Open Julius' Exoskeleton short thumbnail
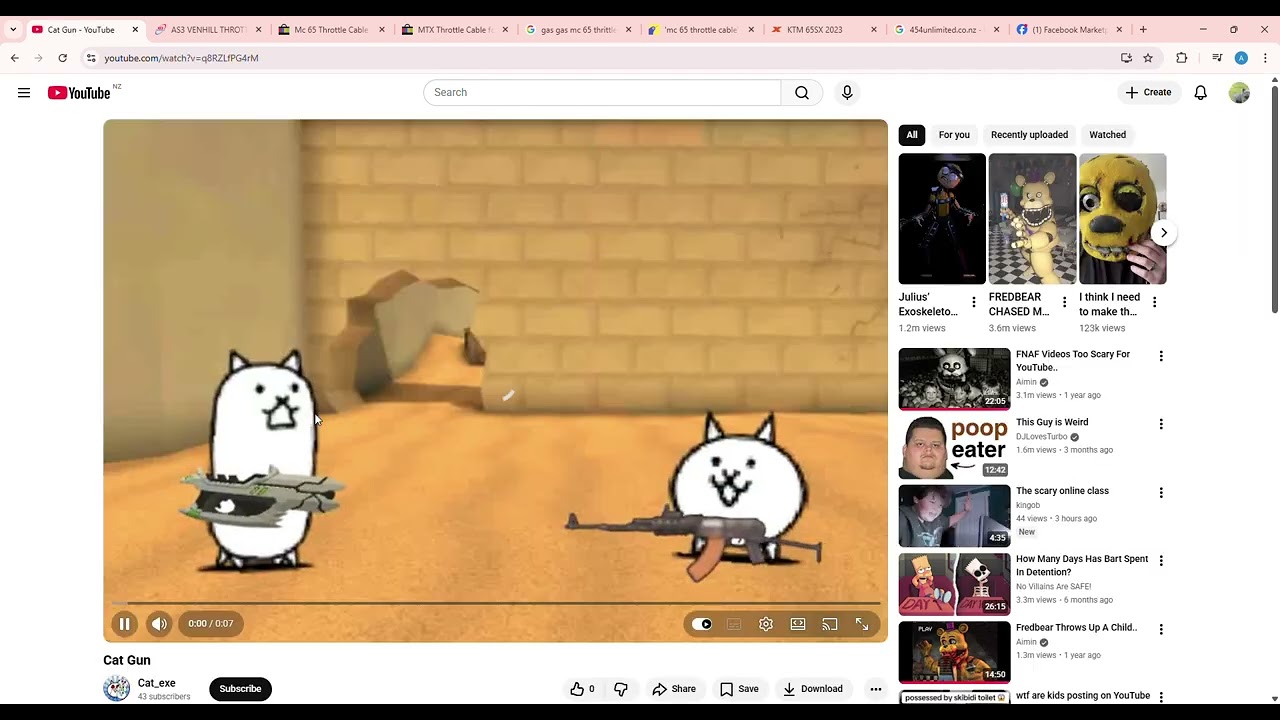This screenshot has height=720, width=1280. click(942, 219)
